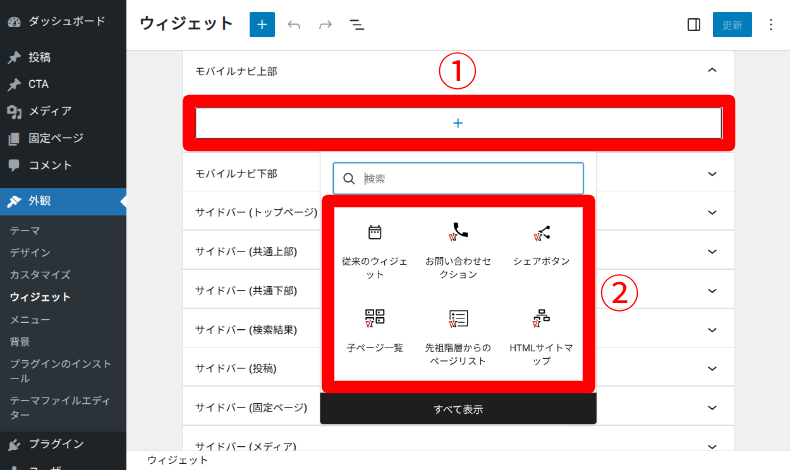Expand サイドバー (共通下部) widget area
This screenshot has width=790, height=470.
pos(712,291)
